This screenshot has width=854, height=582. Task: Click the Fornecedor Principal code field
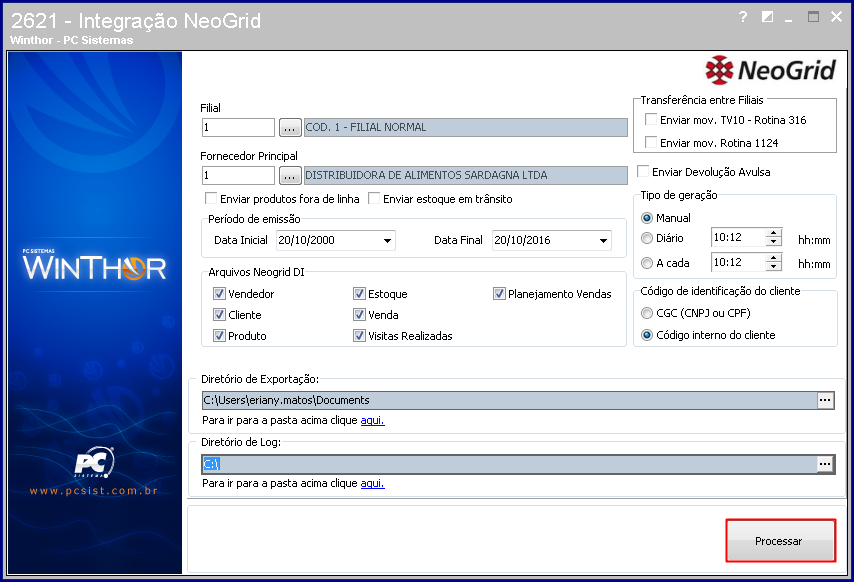[238, 175]
